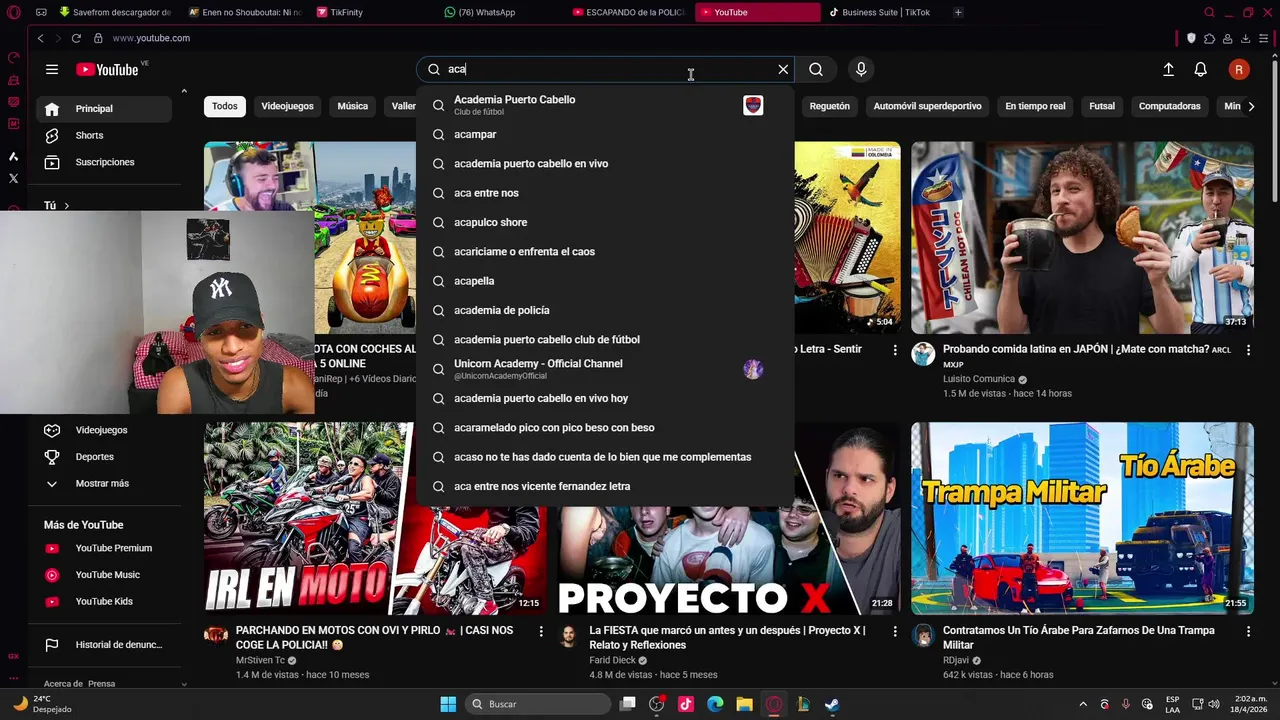Open the notifications bell
Screen dimensions: 1280x720
coord(1201,69)
